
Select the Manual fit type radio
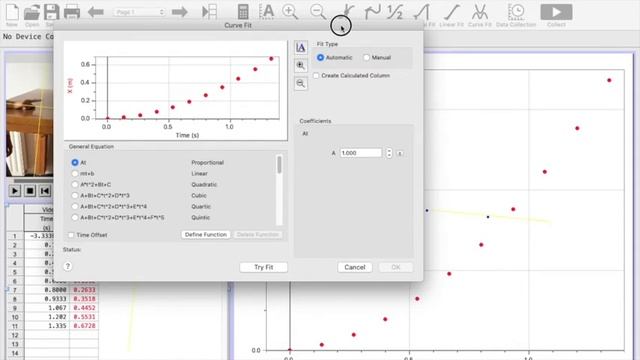click(x=367, y=58)
